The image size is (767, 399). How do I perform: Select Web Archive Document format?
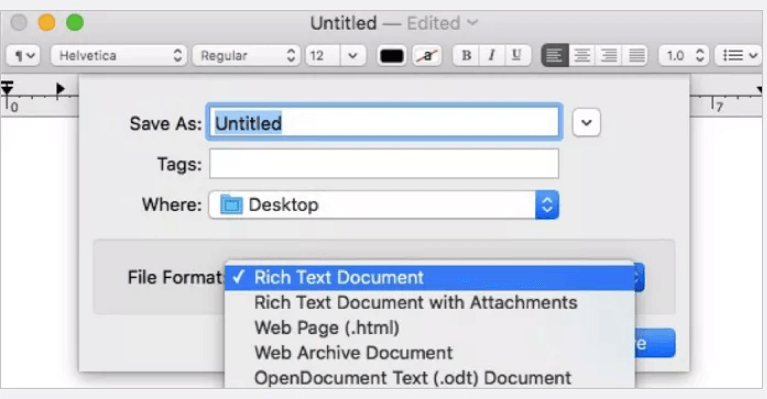pos(353,353)
